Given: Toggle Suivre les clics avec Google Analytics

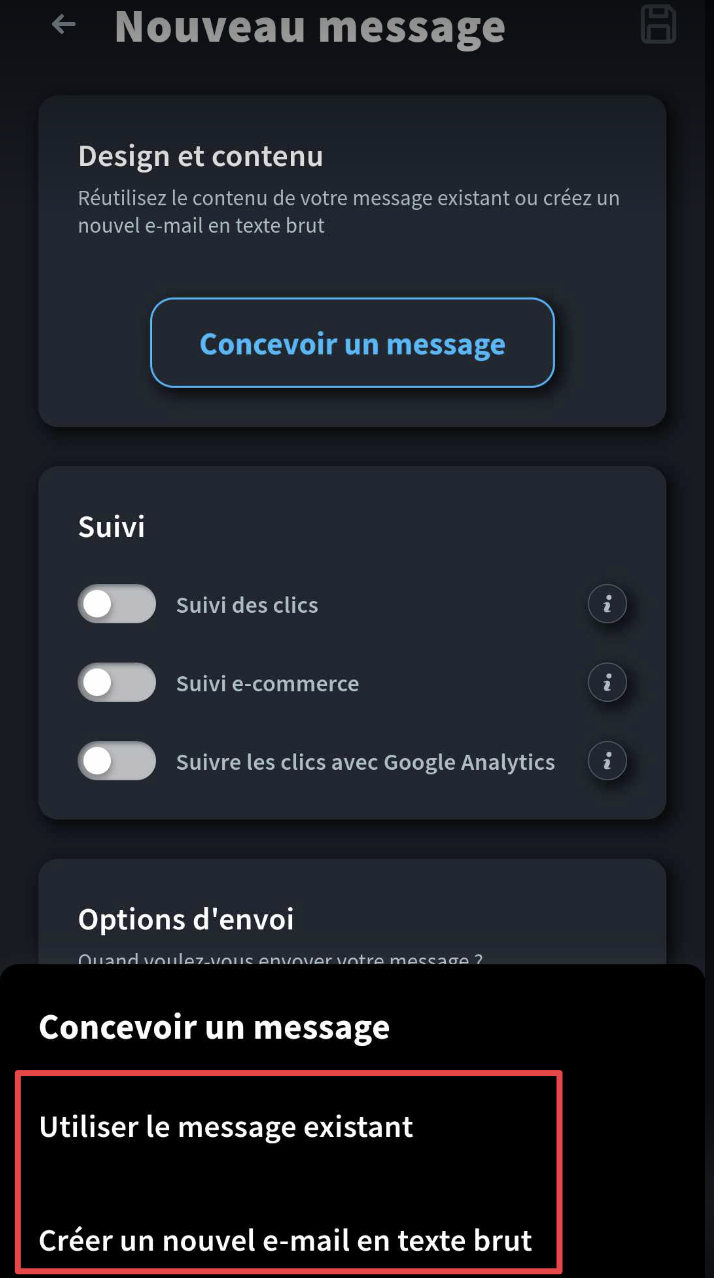Looking at the screenshot, I should tap(117, 761).
